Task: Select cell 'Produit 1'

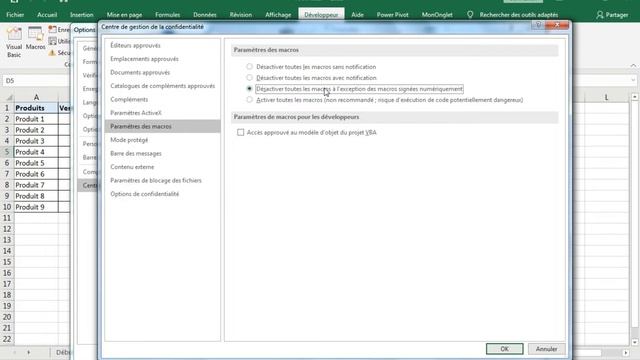Action: click(x=36, y=119)
